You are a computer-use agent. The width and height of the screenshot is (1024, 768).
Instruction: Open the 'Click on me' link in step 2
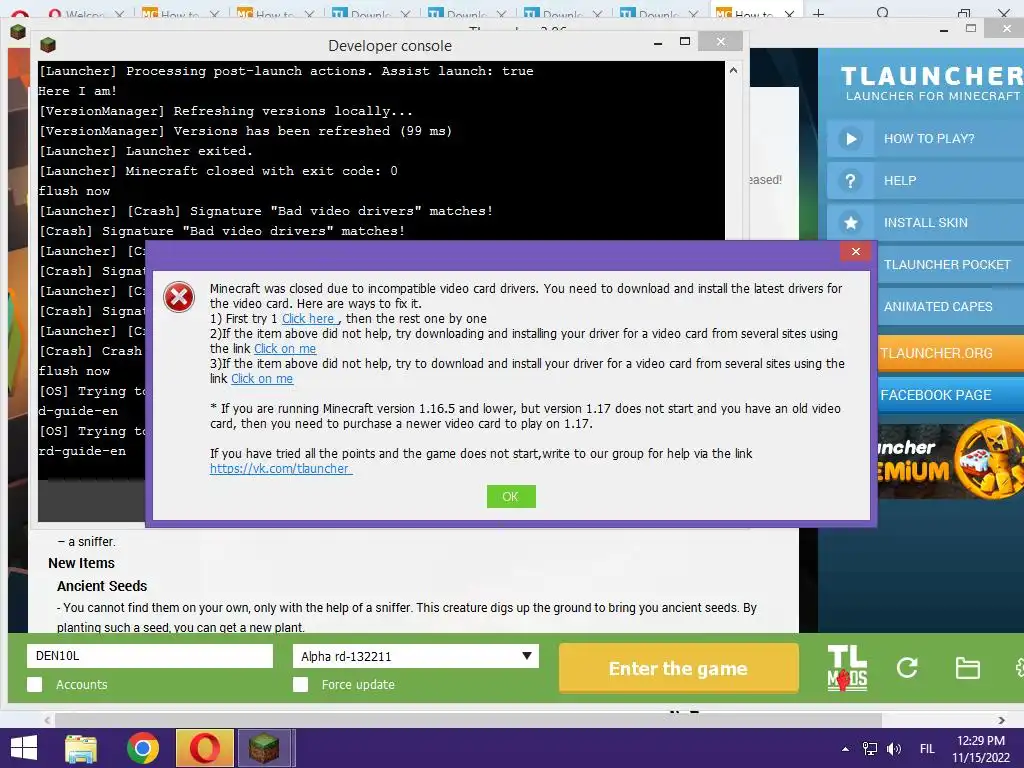point(285,349)
